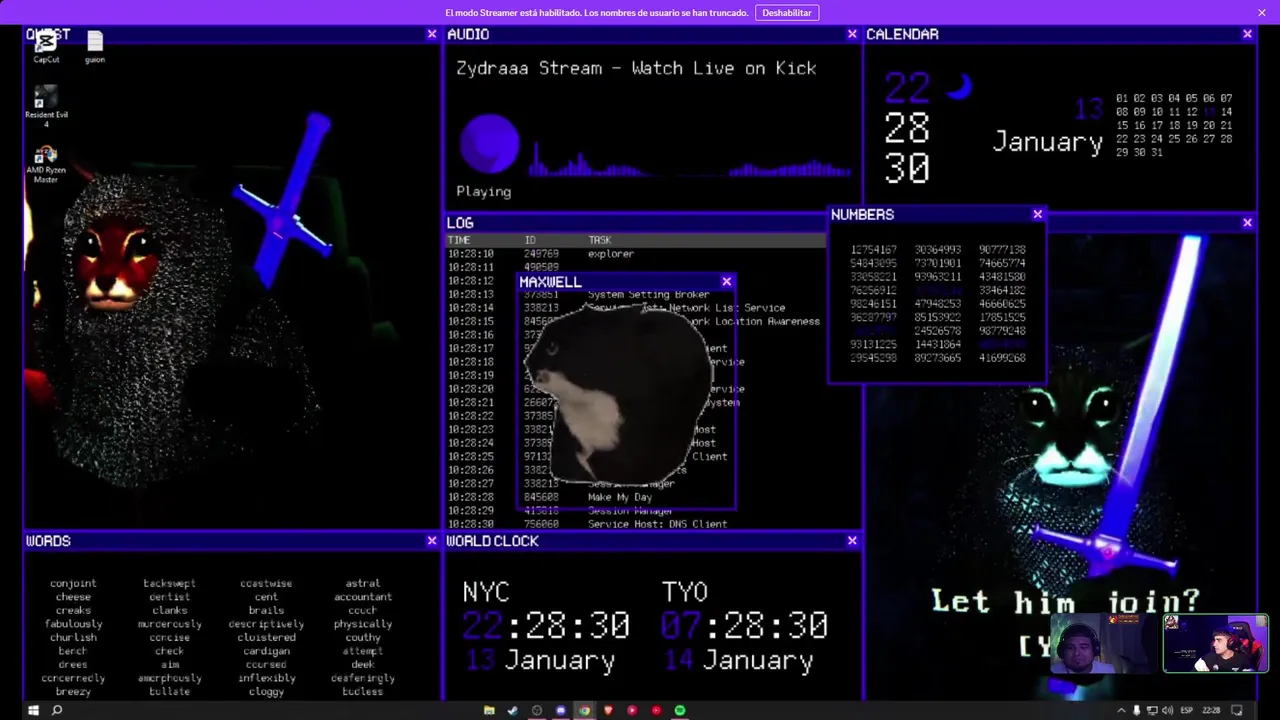Viewport: 1280px width, 720px height.
Task: Select the explorer row in Log
Action: 636,254
